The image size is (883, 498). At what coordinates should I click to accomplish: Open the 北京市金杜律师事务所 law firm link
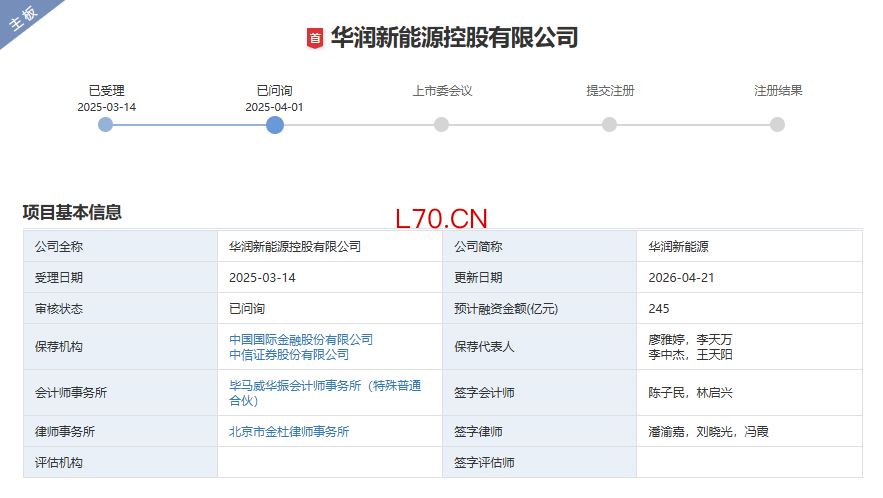click(289, 432)
